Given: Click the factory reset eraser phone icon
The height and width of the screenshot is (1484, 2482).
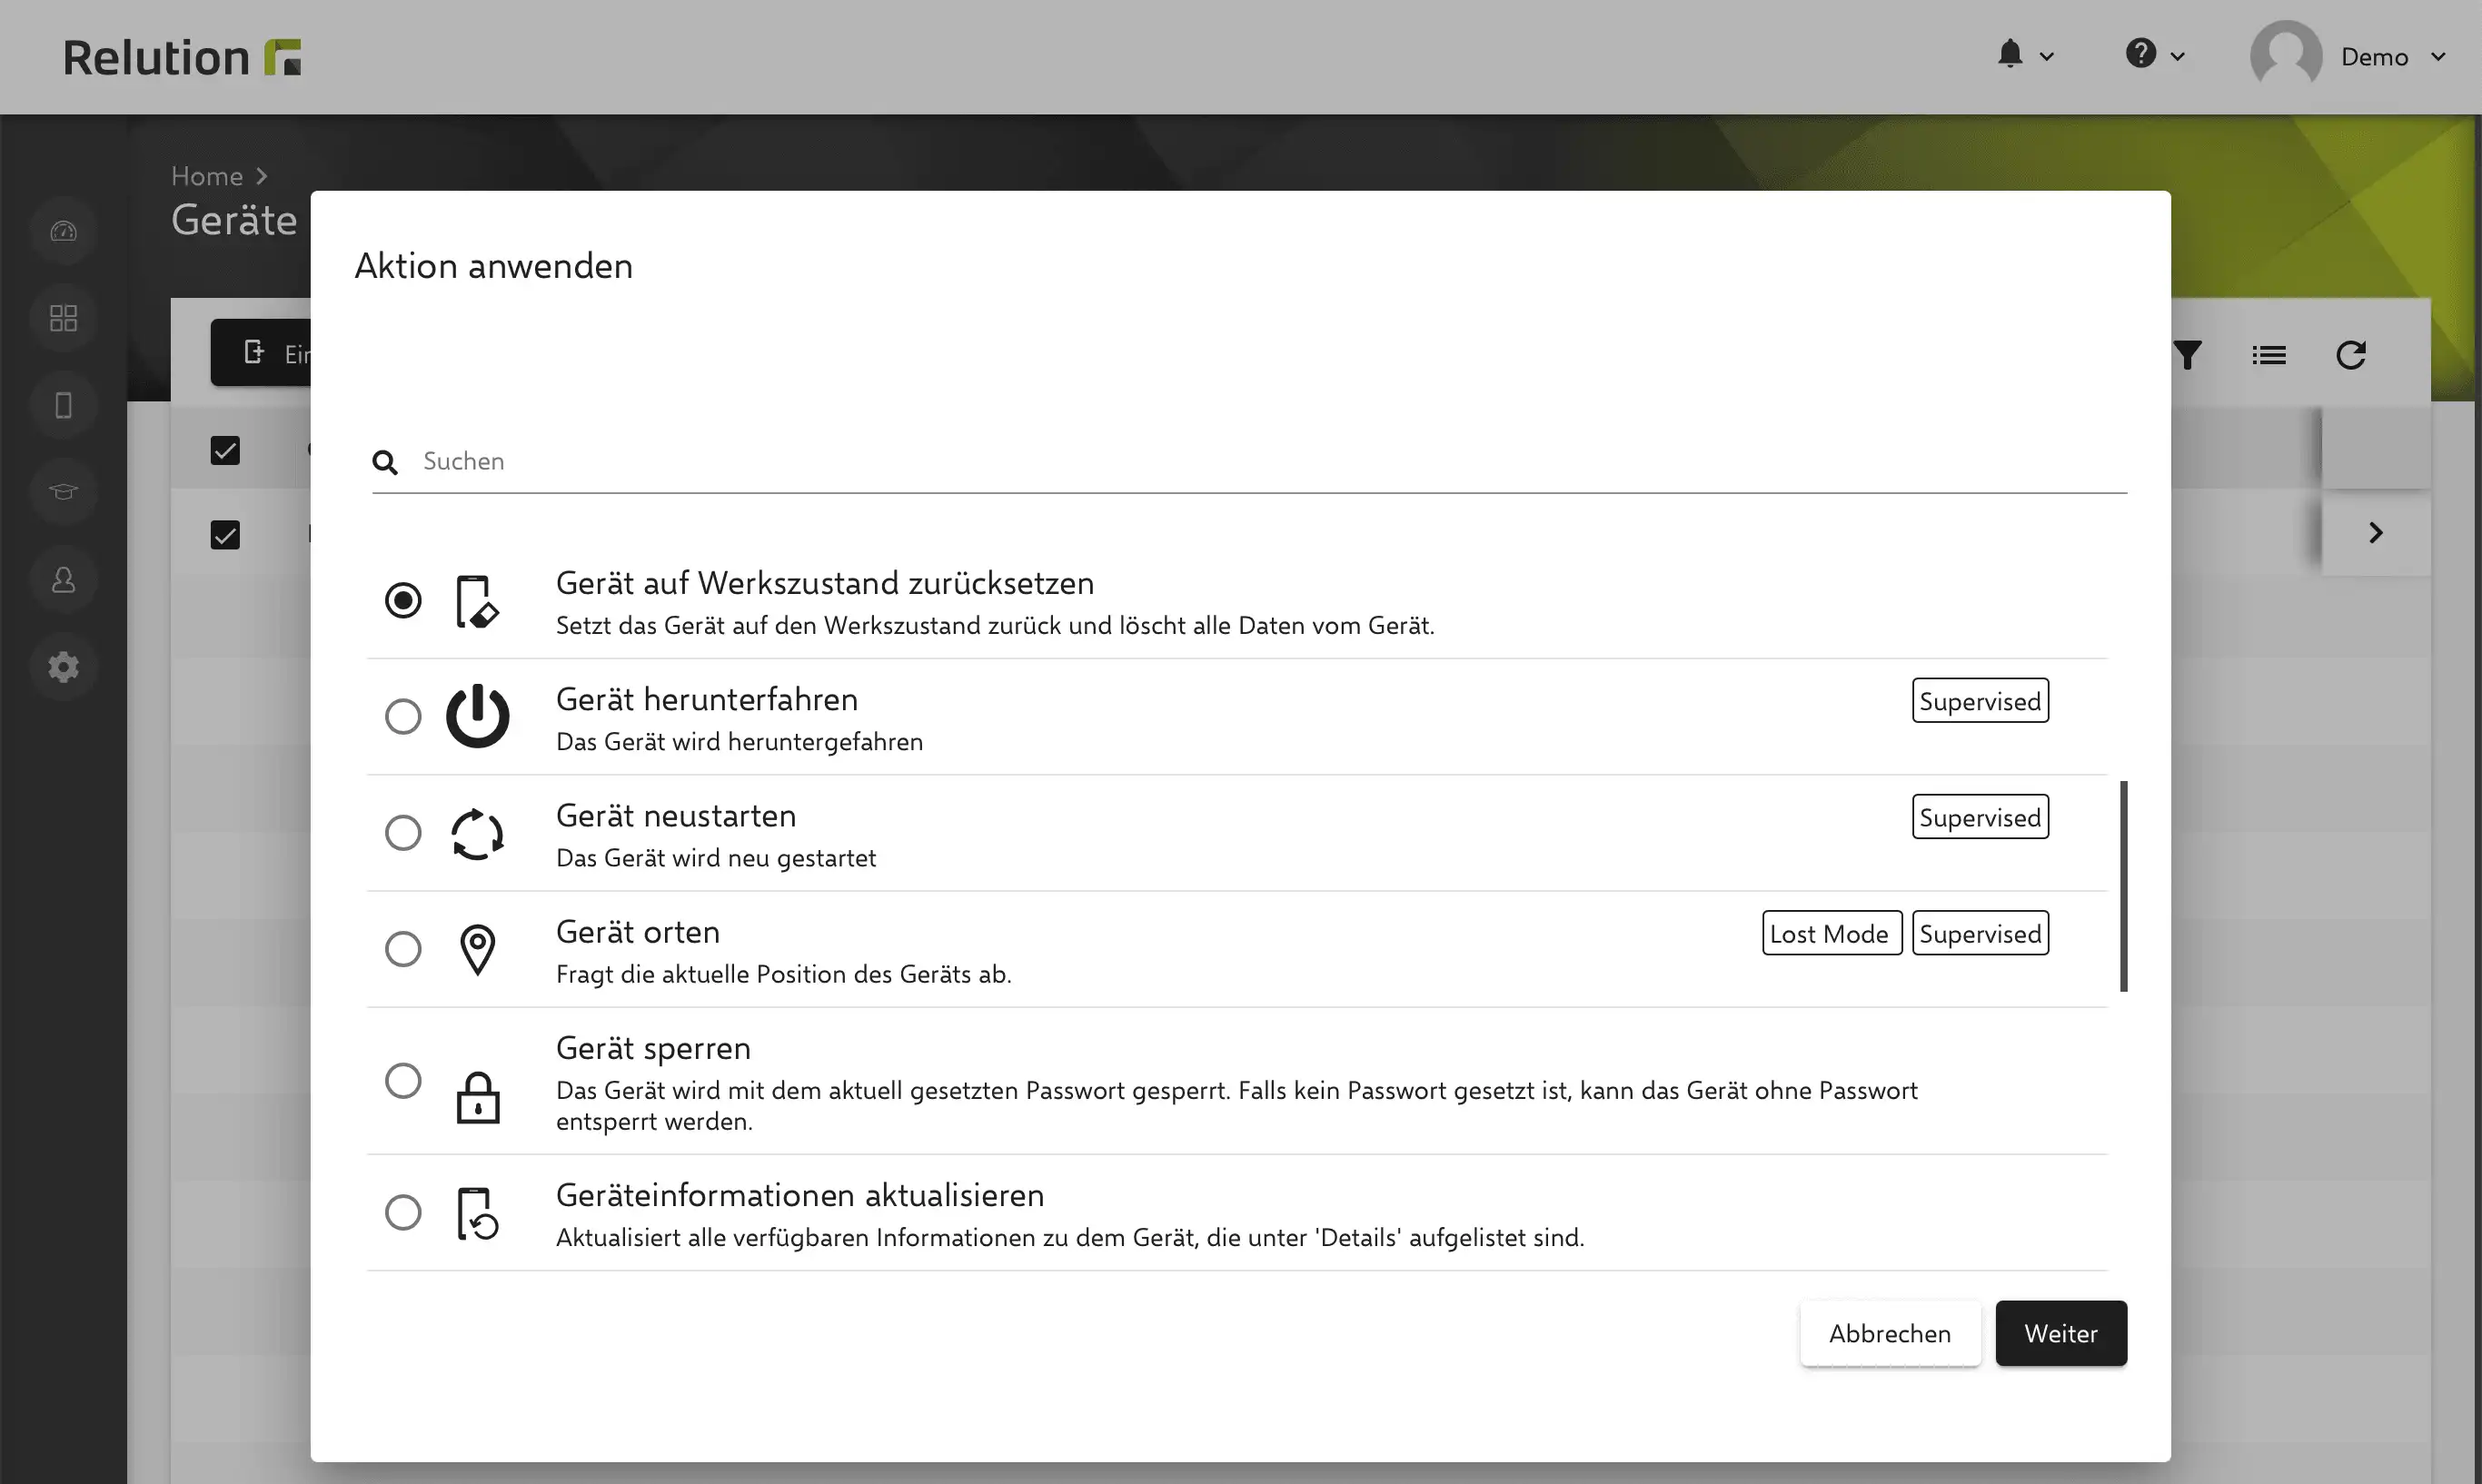Looking at the screenshot, I should pos(477,602).
